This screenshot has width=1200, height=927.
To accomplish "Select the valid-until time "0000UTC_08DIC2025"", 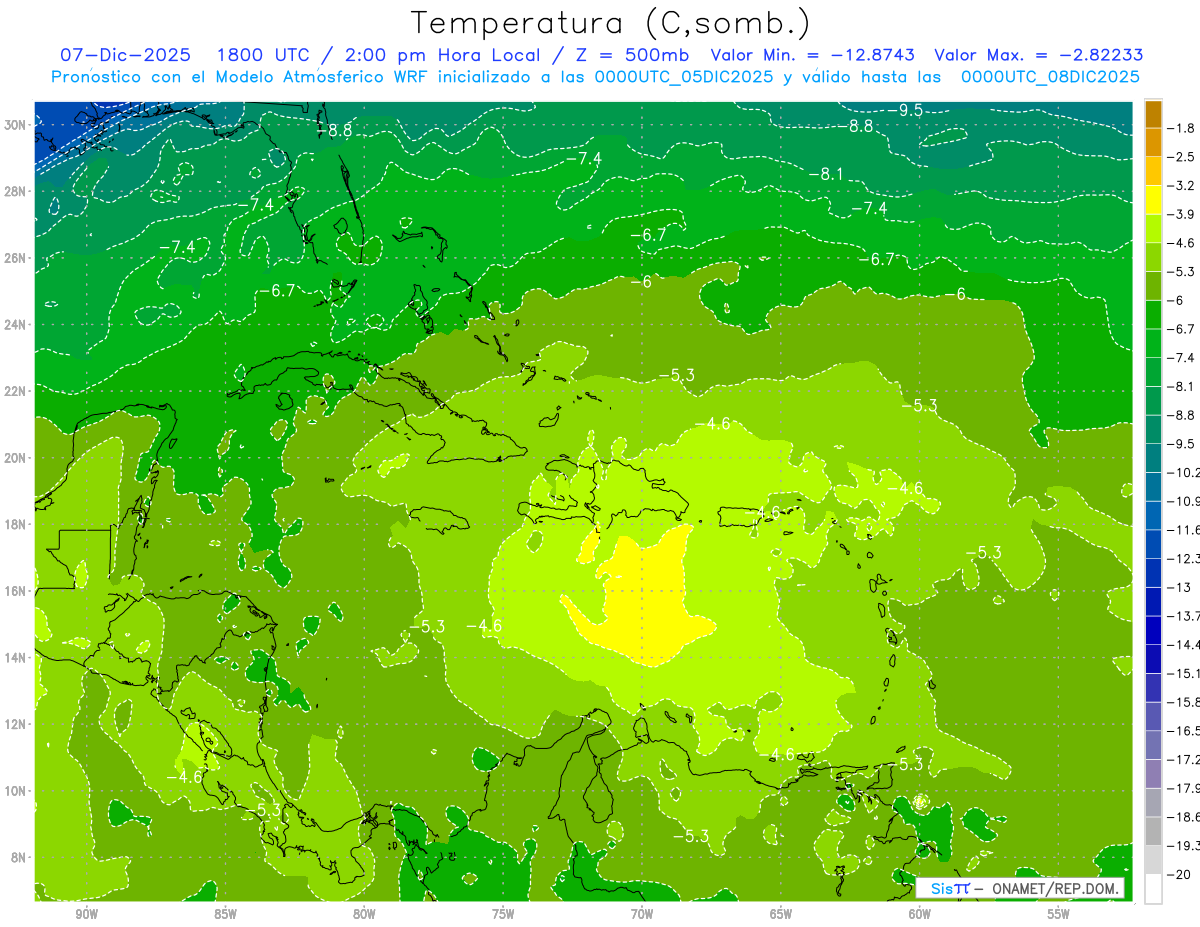I will coord(1050,77).
